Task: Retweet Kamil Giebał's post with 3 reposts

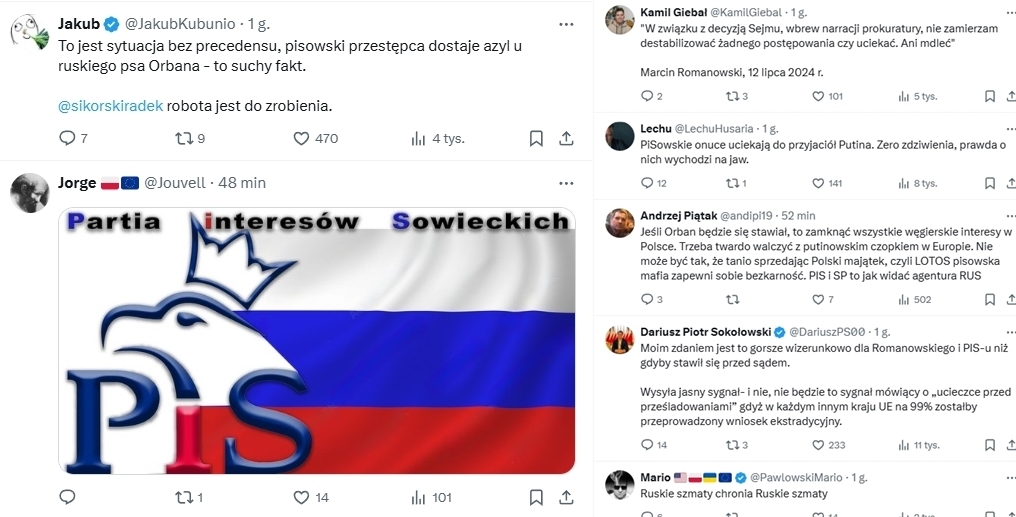Action: [737, 96]
